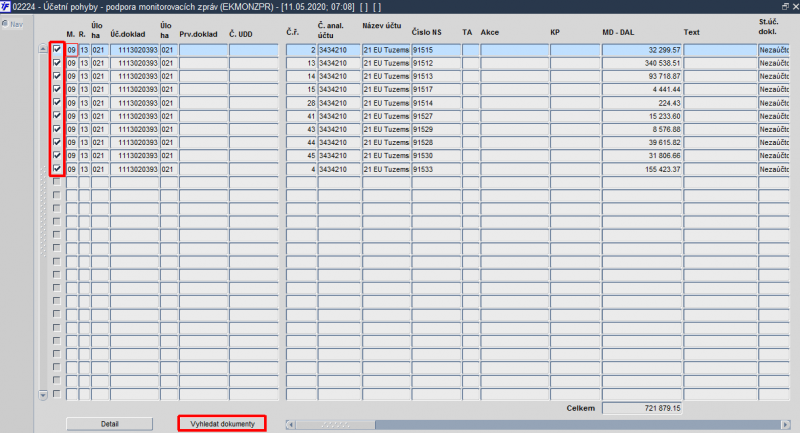Select the amount 93 718.87
The width and height of the screenshot is (800, 433).
(642, 77)
